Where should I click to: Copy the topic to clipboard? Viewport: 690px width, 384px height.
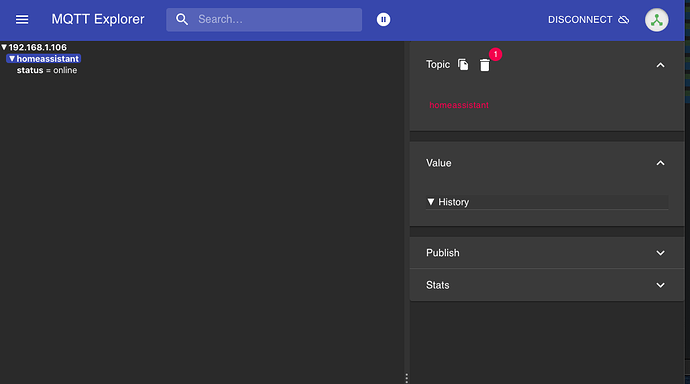(x=463, y=65)
